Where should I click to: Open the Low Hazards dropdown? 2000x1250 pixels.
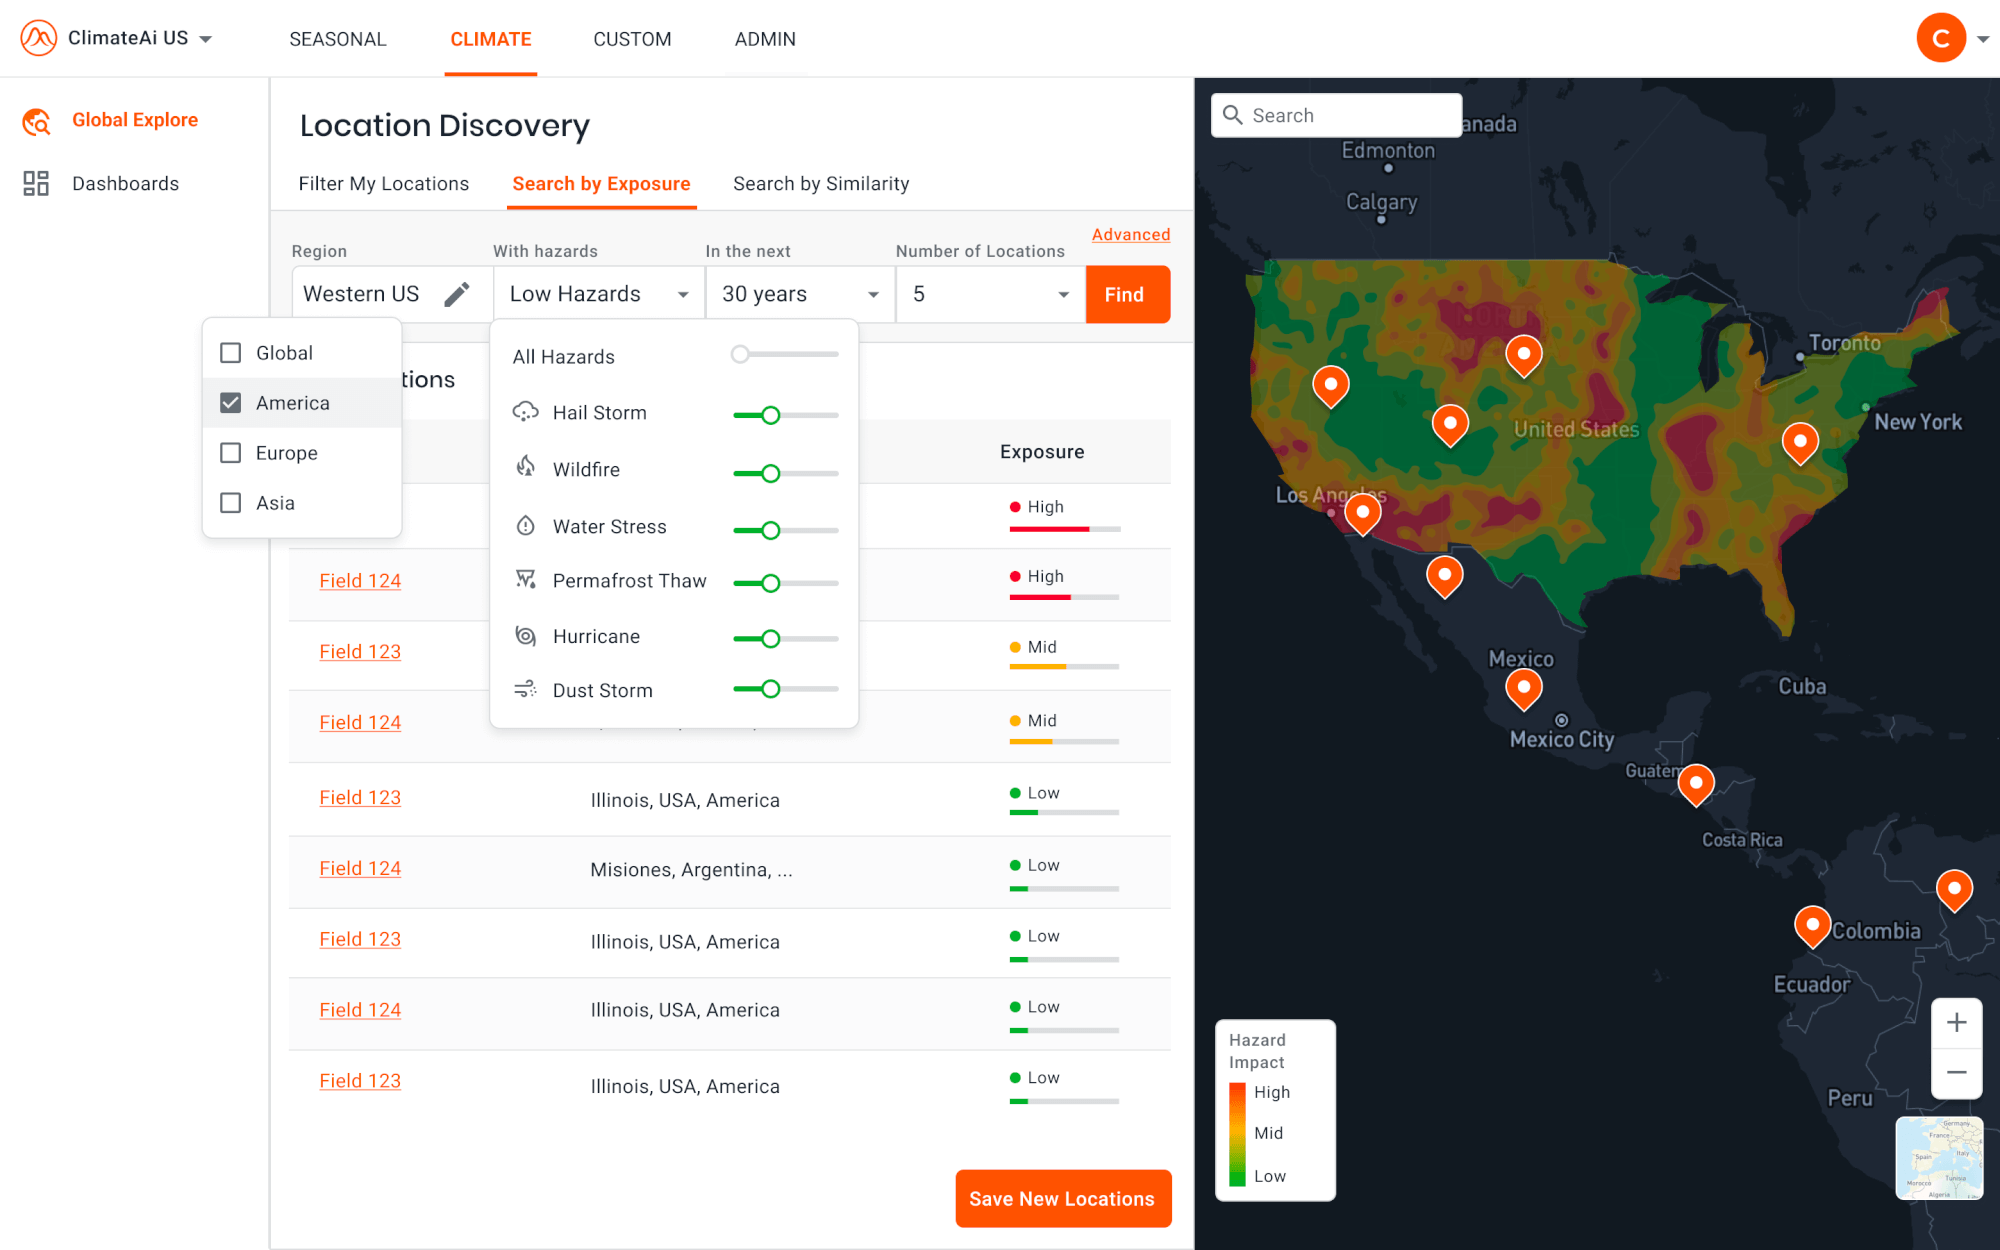pos(598,294)
